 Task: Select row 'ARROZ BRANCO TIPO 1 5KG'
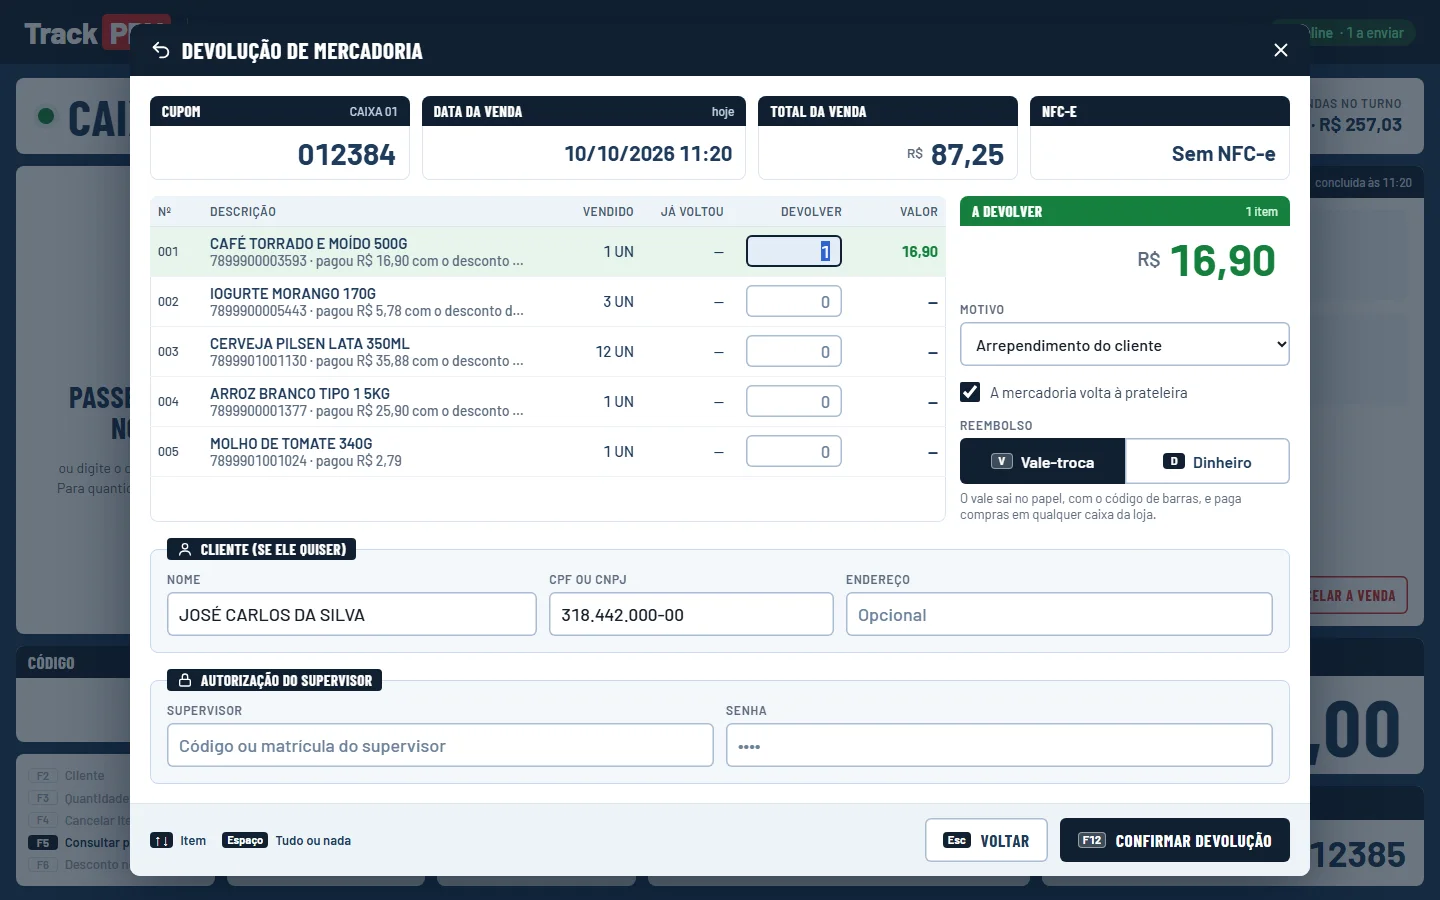click(x=548, y=401)
